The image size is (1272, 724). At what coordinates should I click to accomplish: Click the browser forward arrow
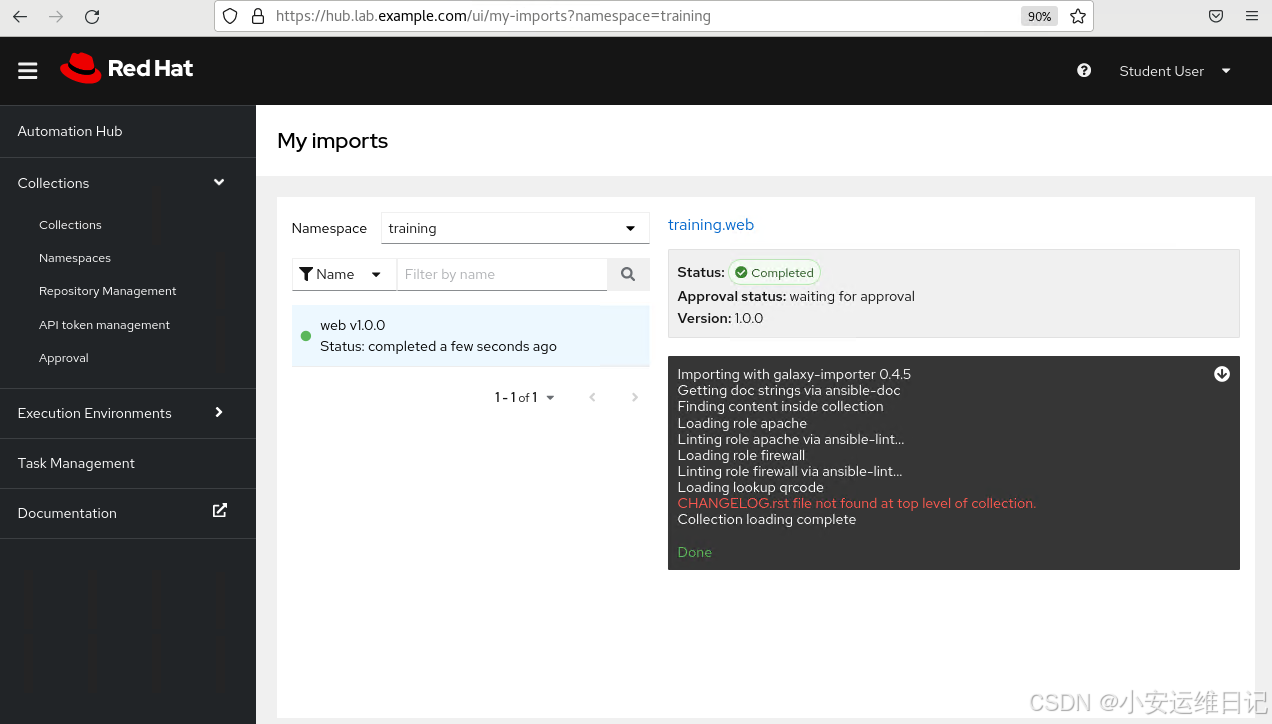56,16
